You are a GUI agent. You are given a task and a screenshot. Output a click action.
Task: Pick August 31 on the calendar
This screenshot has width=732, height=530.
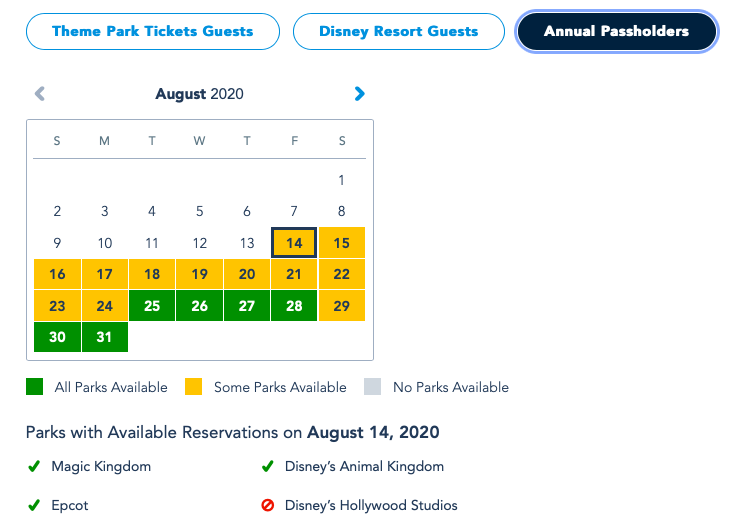(104, 337)
